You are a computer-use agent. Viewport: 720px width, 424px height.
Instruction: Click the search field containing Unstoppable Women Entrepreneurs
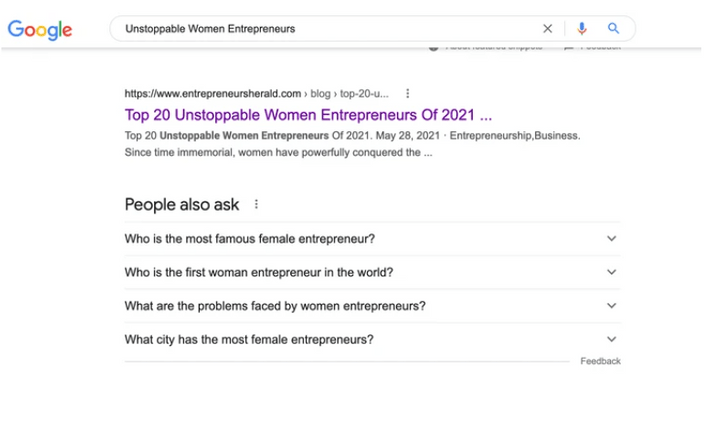pyautogui.click(x=320, y=29)
